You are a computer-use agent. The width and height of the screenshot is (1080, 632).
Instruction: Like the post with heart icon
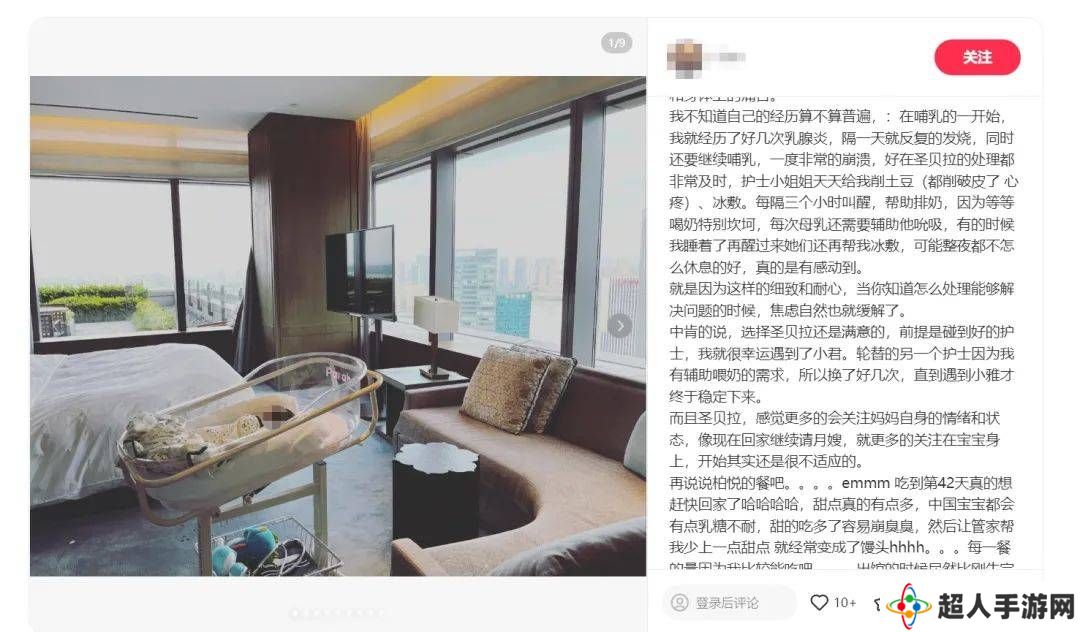819,602
